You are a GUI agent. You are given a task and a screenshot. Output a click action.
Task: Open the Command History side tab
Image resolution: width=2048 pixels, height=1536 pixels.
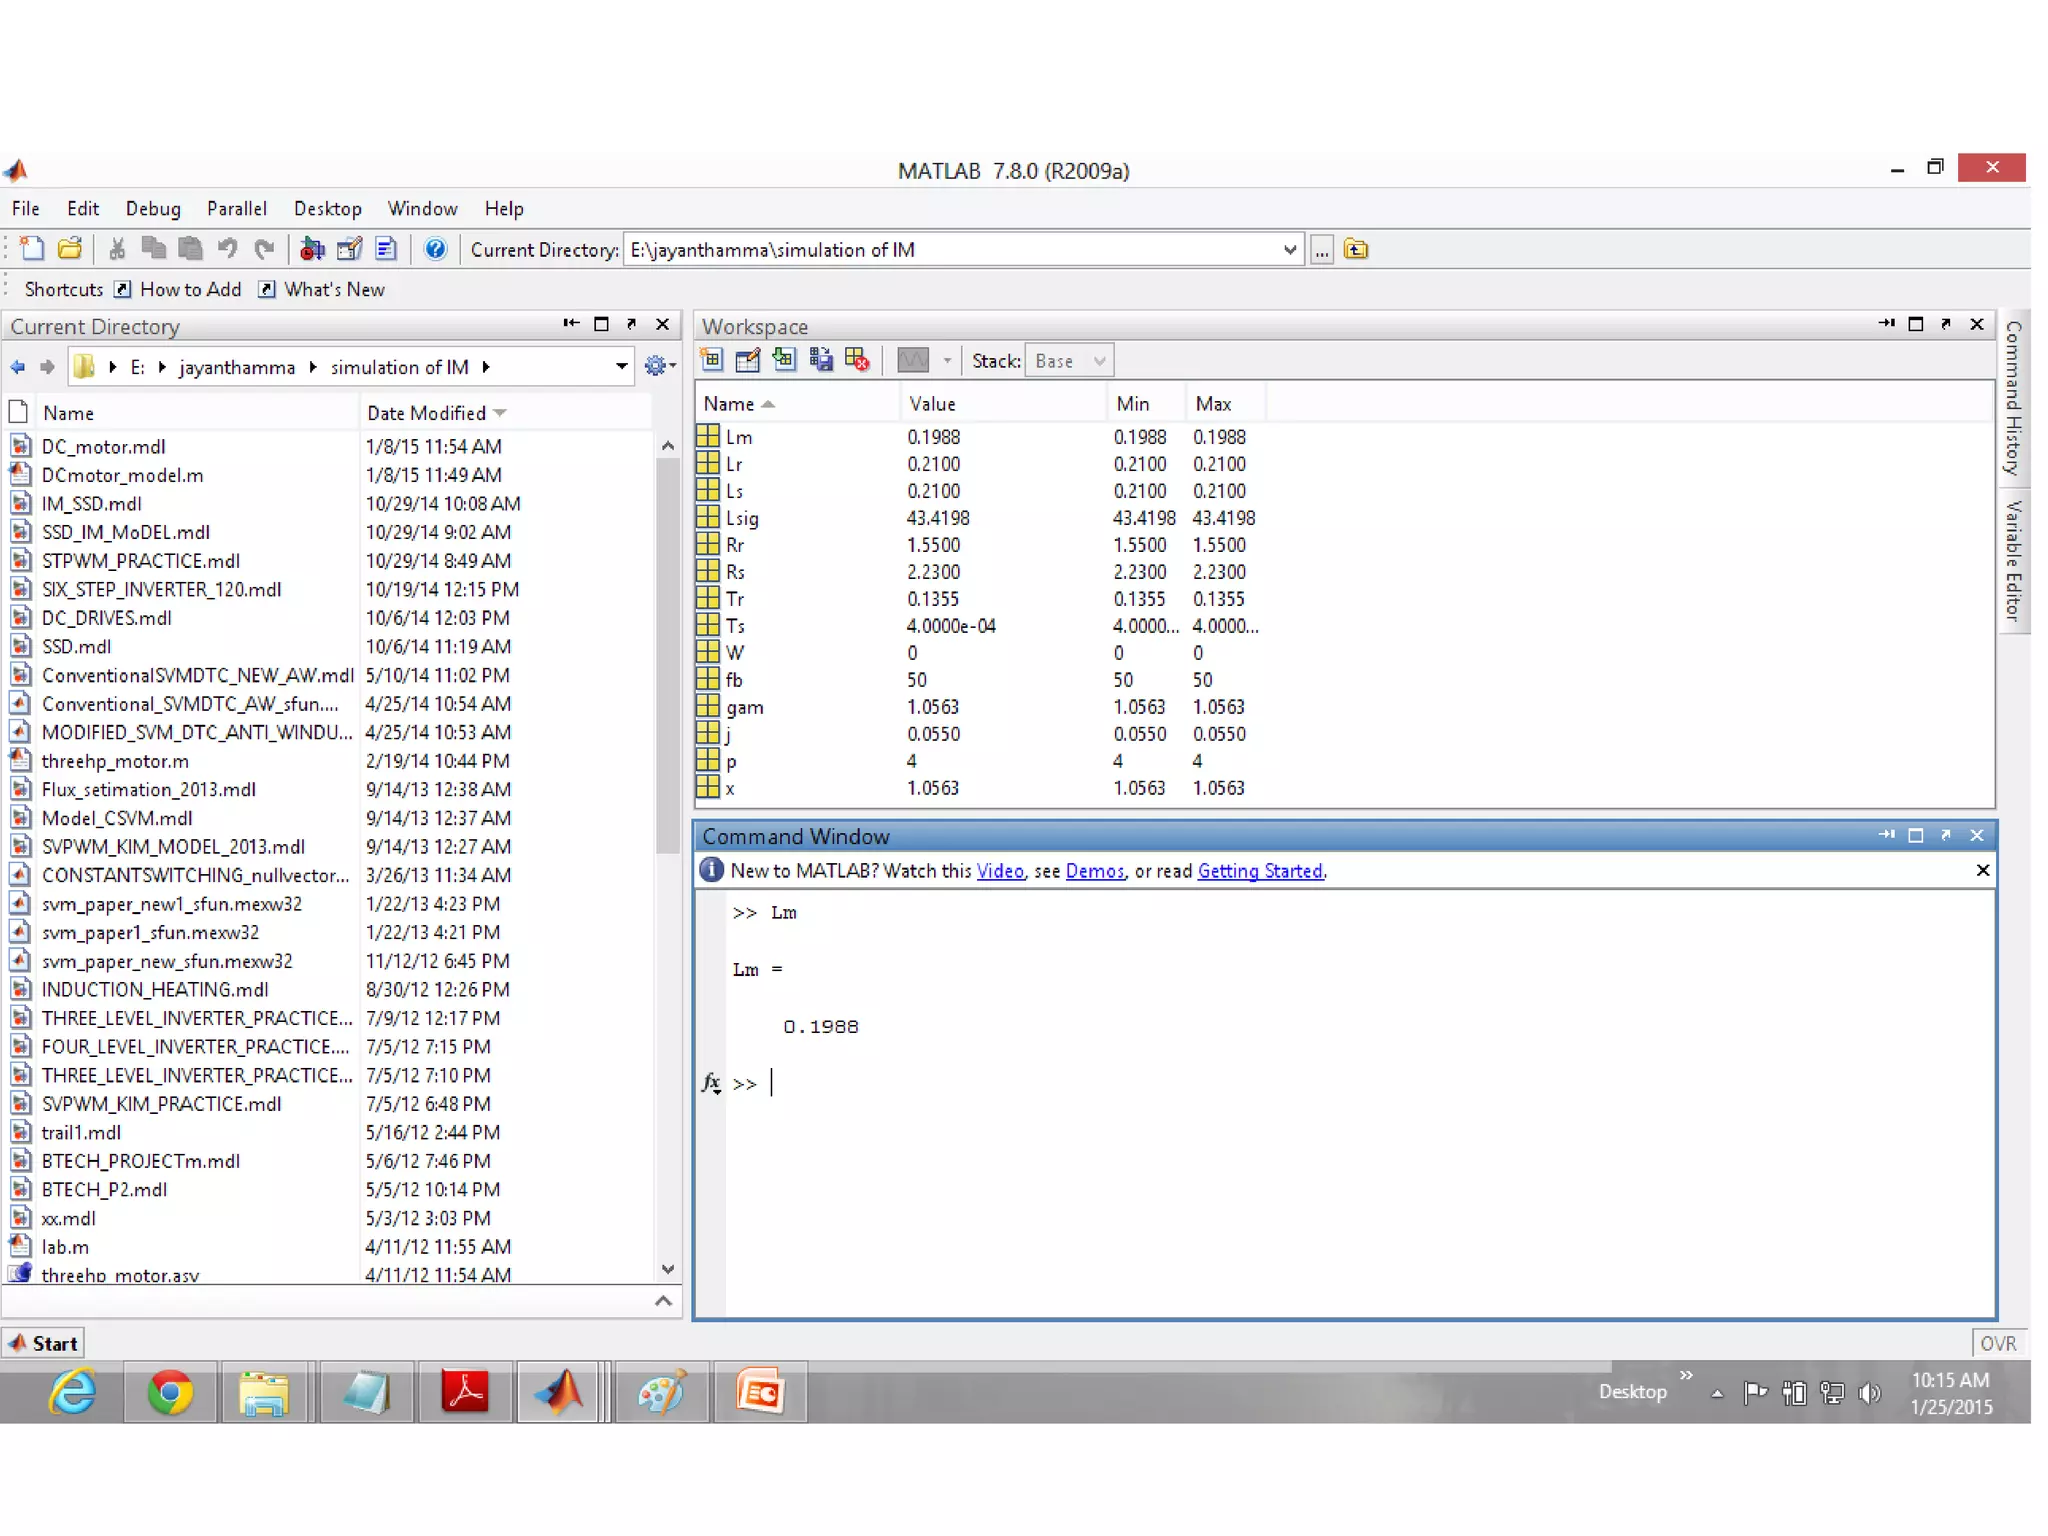pos(2013,398)
